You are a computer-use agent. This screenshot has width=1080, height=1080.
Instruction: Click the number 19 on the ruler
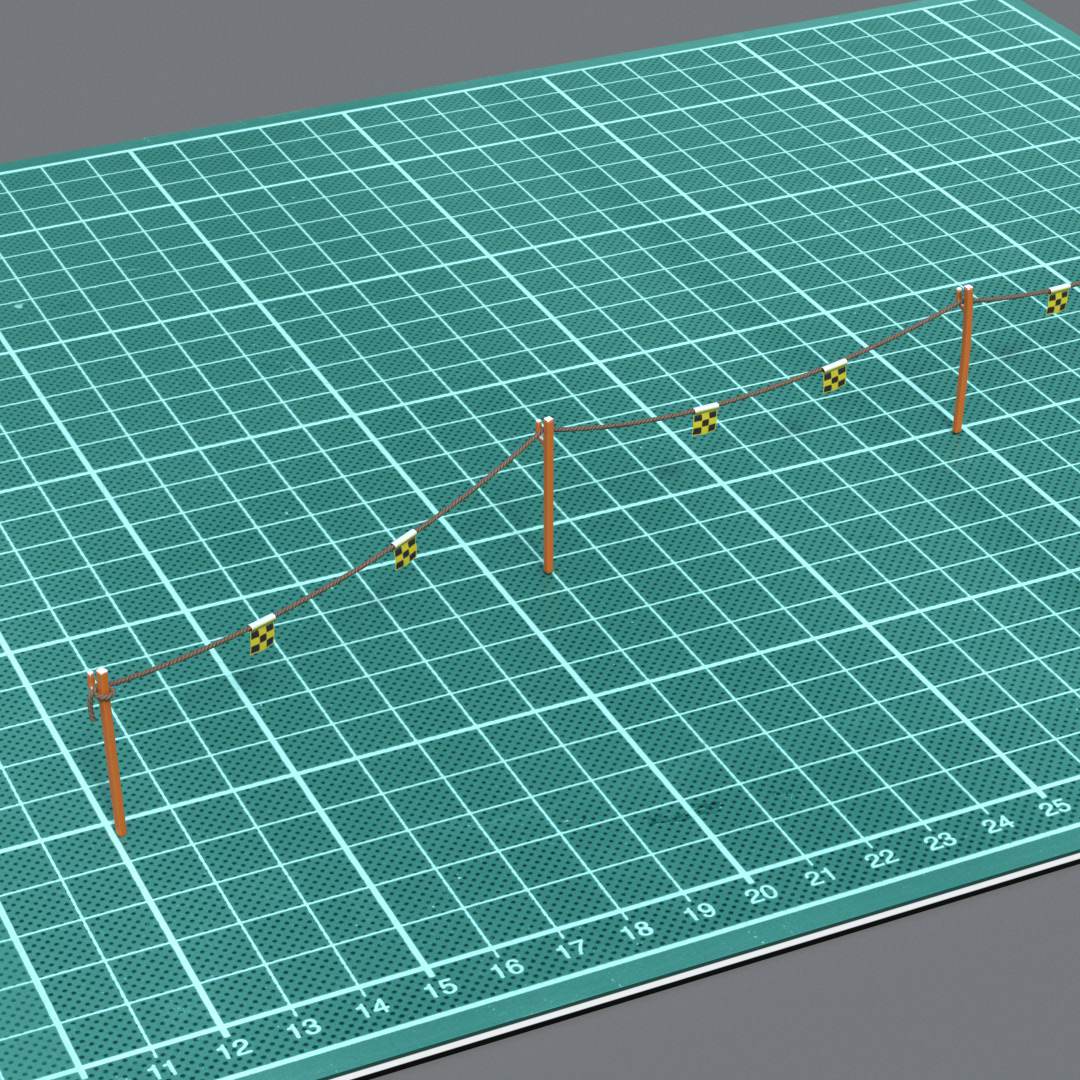click(x=700, y=912)
